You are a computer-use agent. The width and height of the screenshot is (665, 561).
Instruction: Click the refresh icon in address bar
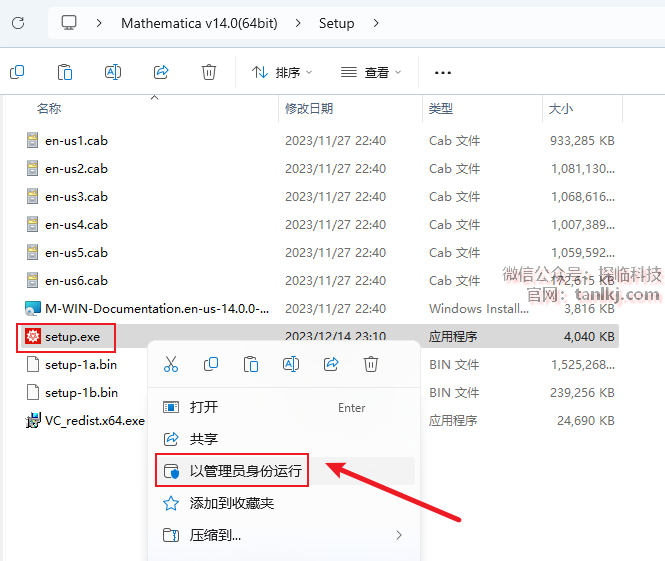tap(18, 23)
